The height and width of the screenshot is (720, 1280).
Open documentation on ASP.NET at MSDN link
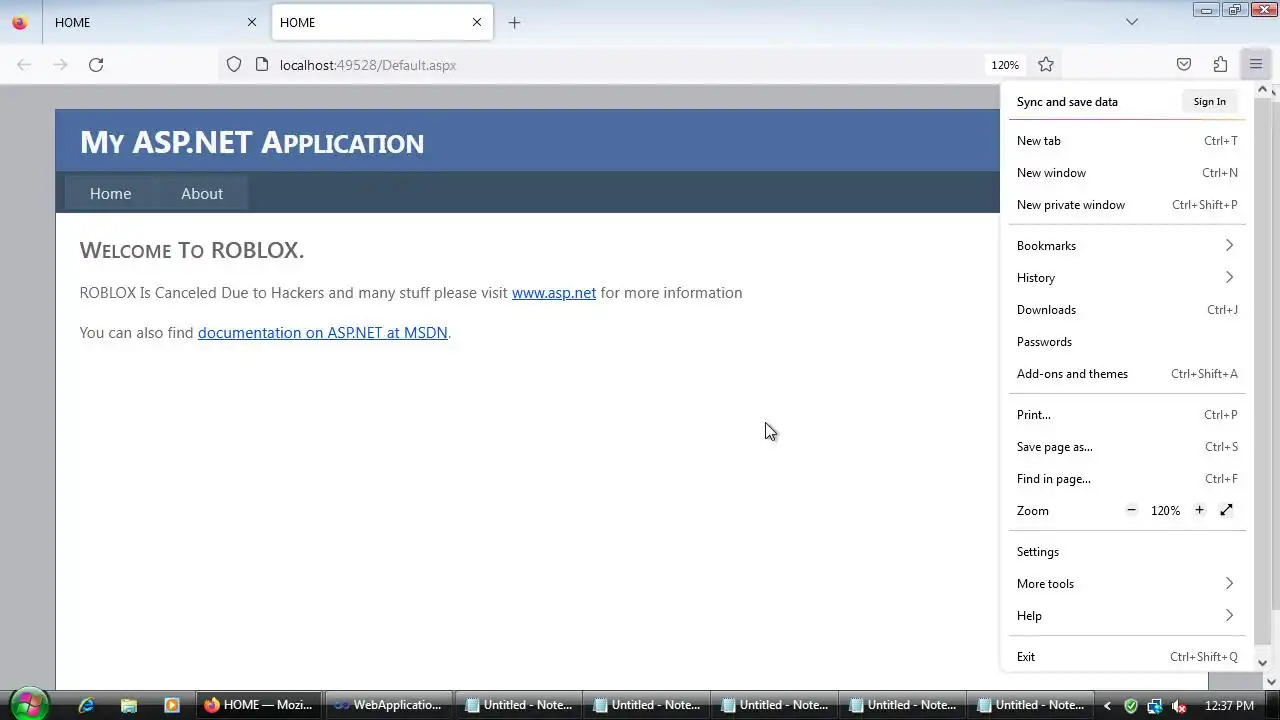tap(323, 333)
